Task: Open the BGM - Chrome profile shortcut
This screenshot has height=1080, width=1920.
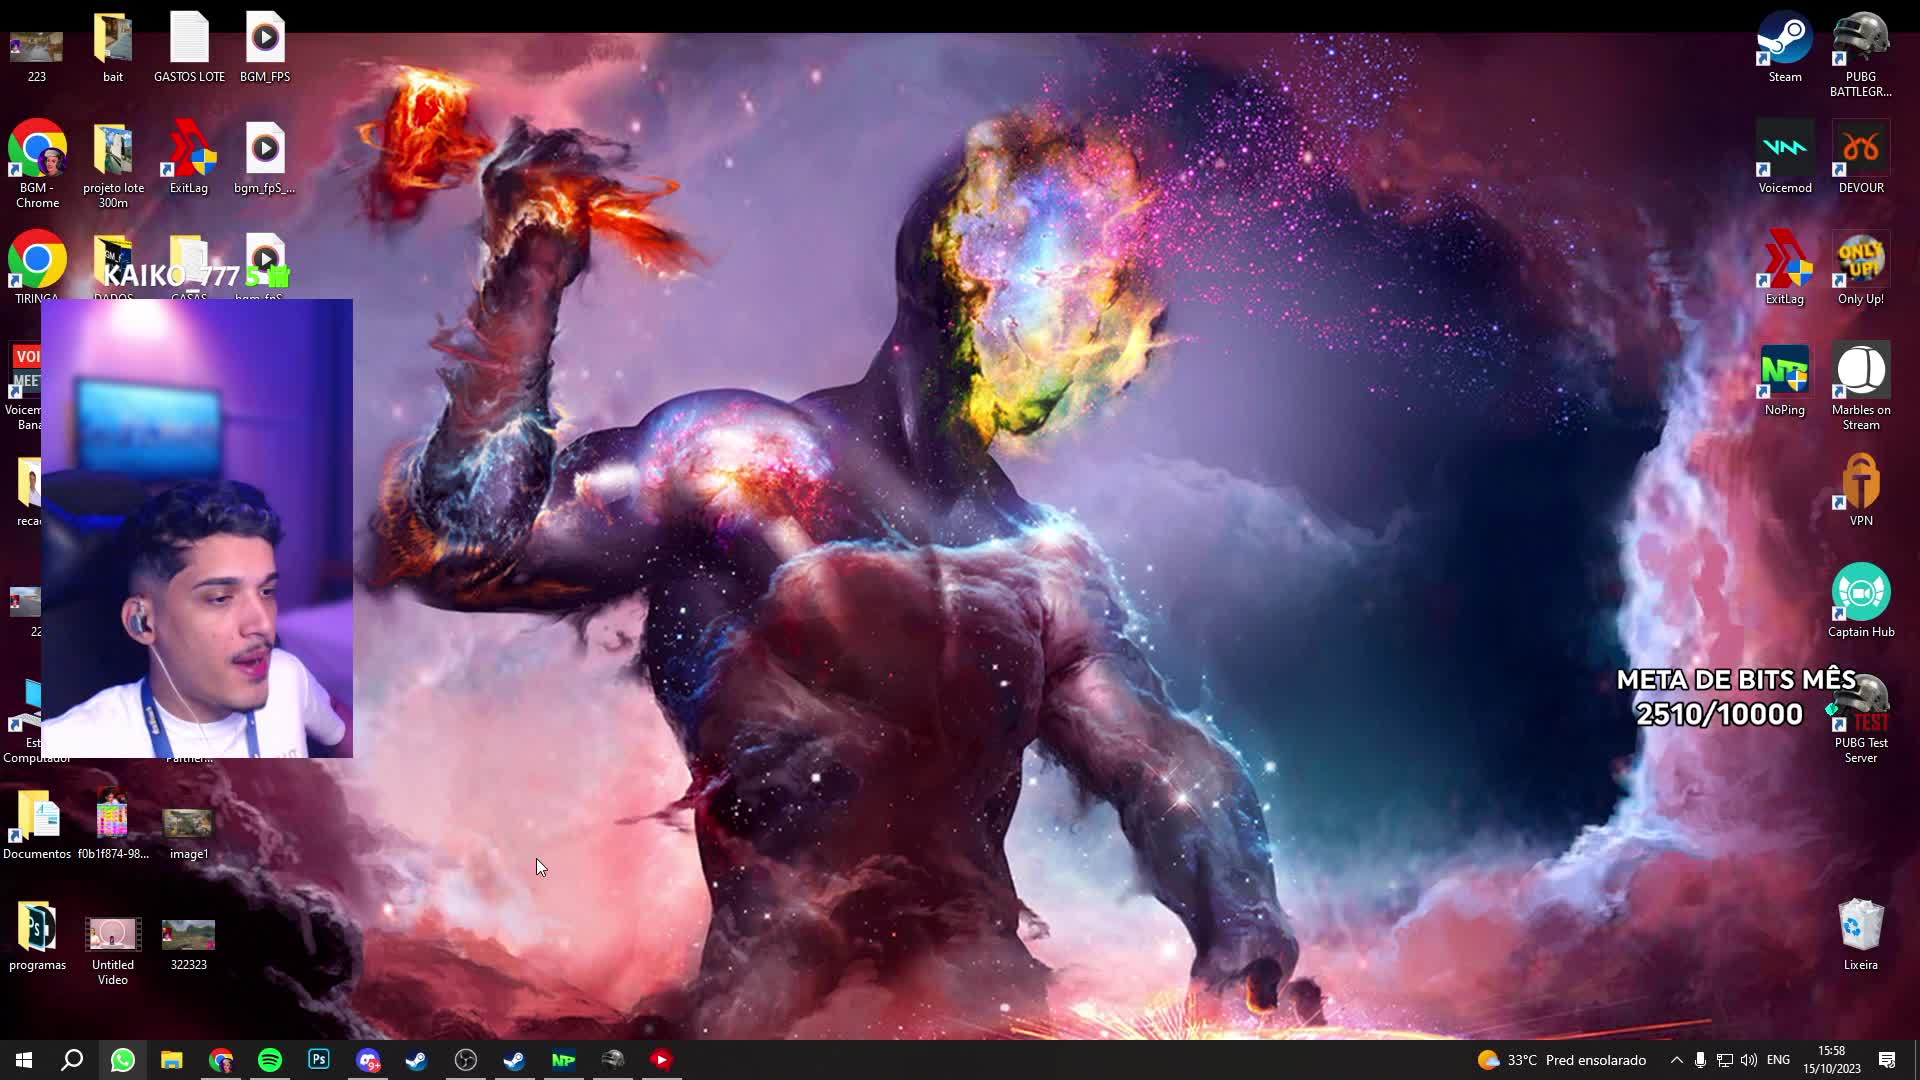Action: pyautogui.click(x=37, y=165)
